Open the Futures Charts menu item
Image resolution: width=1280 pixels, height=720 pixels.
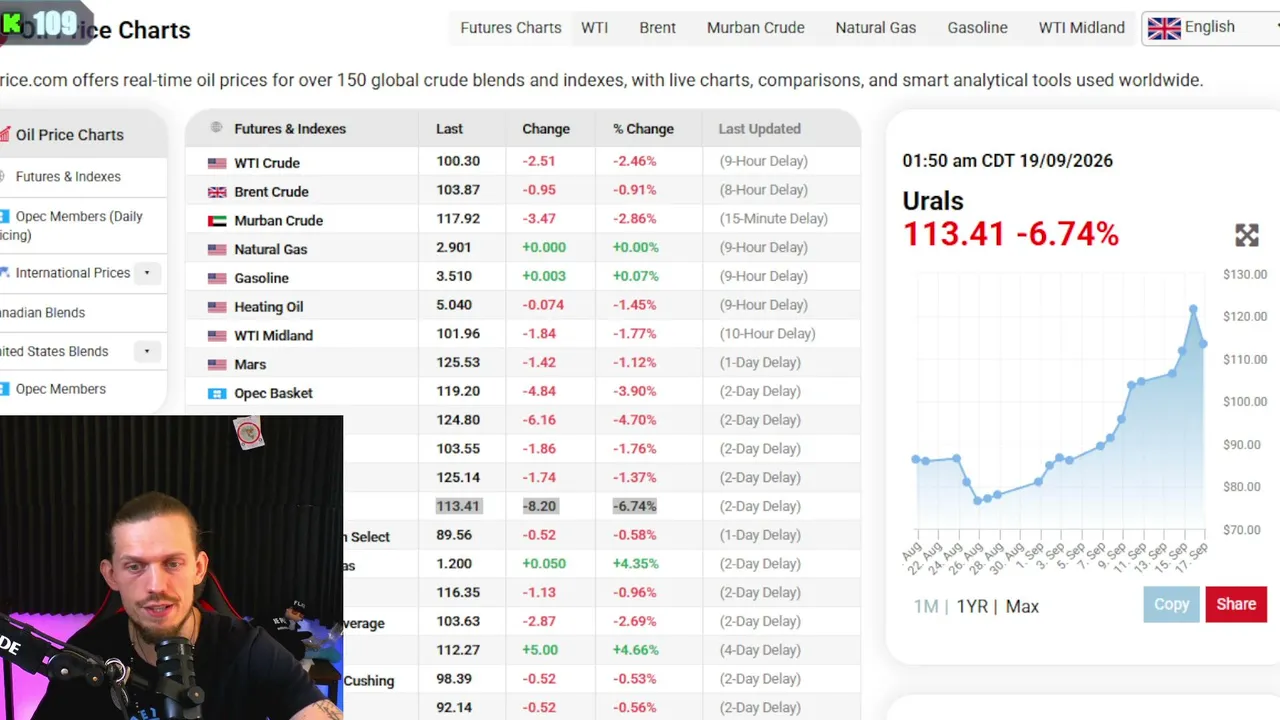511,28
